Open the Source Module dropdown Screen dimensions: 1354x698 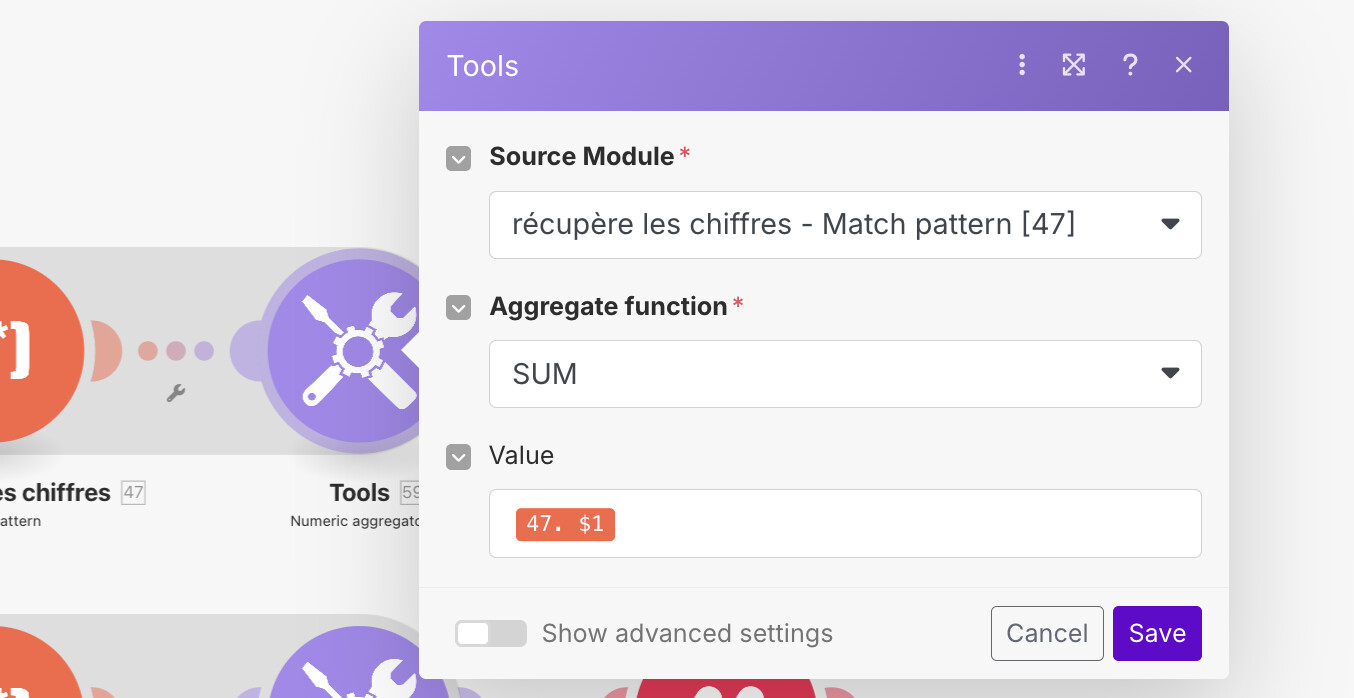[x=844, y=225]
